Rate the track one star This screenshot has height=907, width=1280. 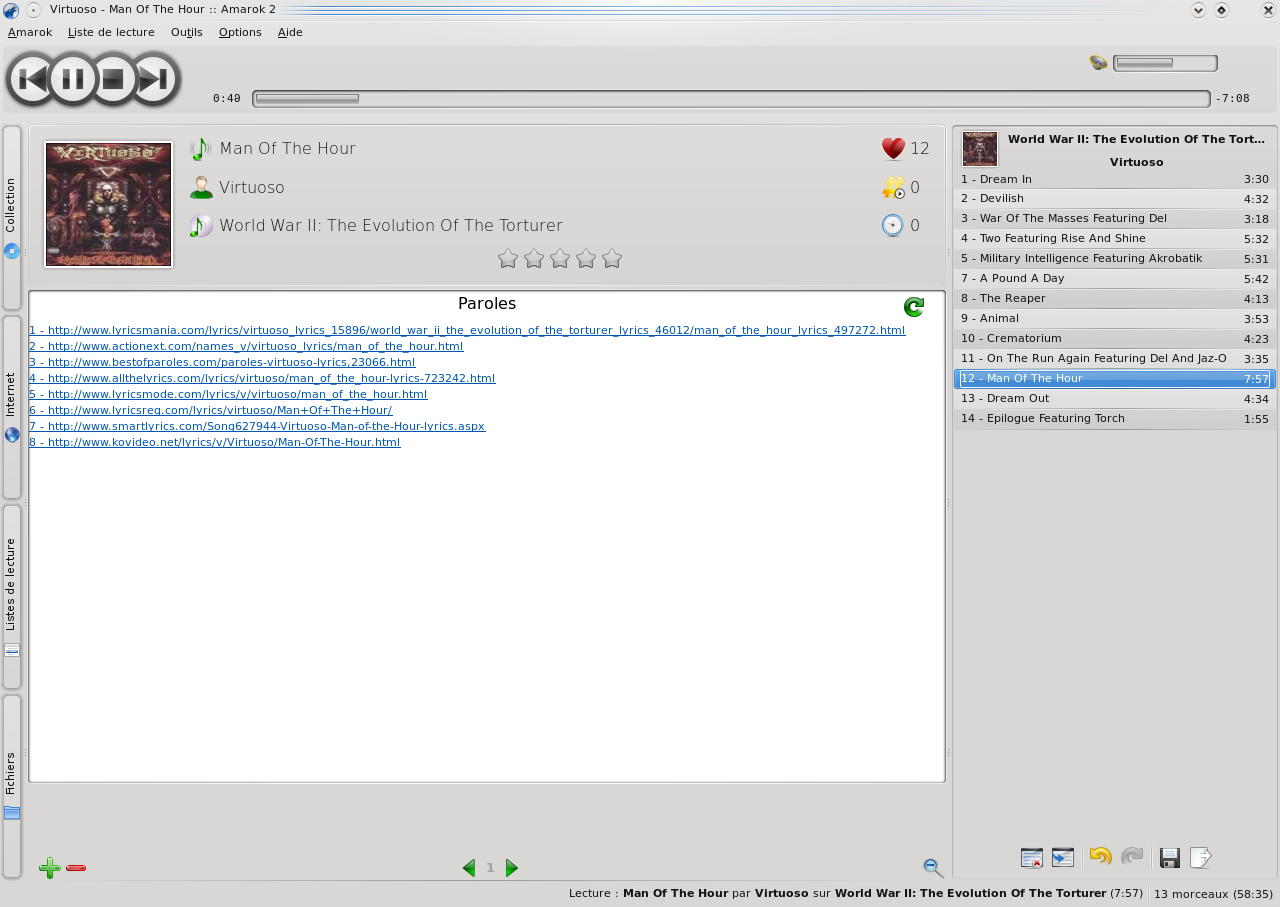point(508,259)
